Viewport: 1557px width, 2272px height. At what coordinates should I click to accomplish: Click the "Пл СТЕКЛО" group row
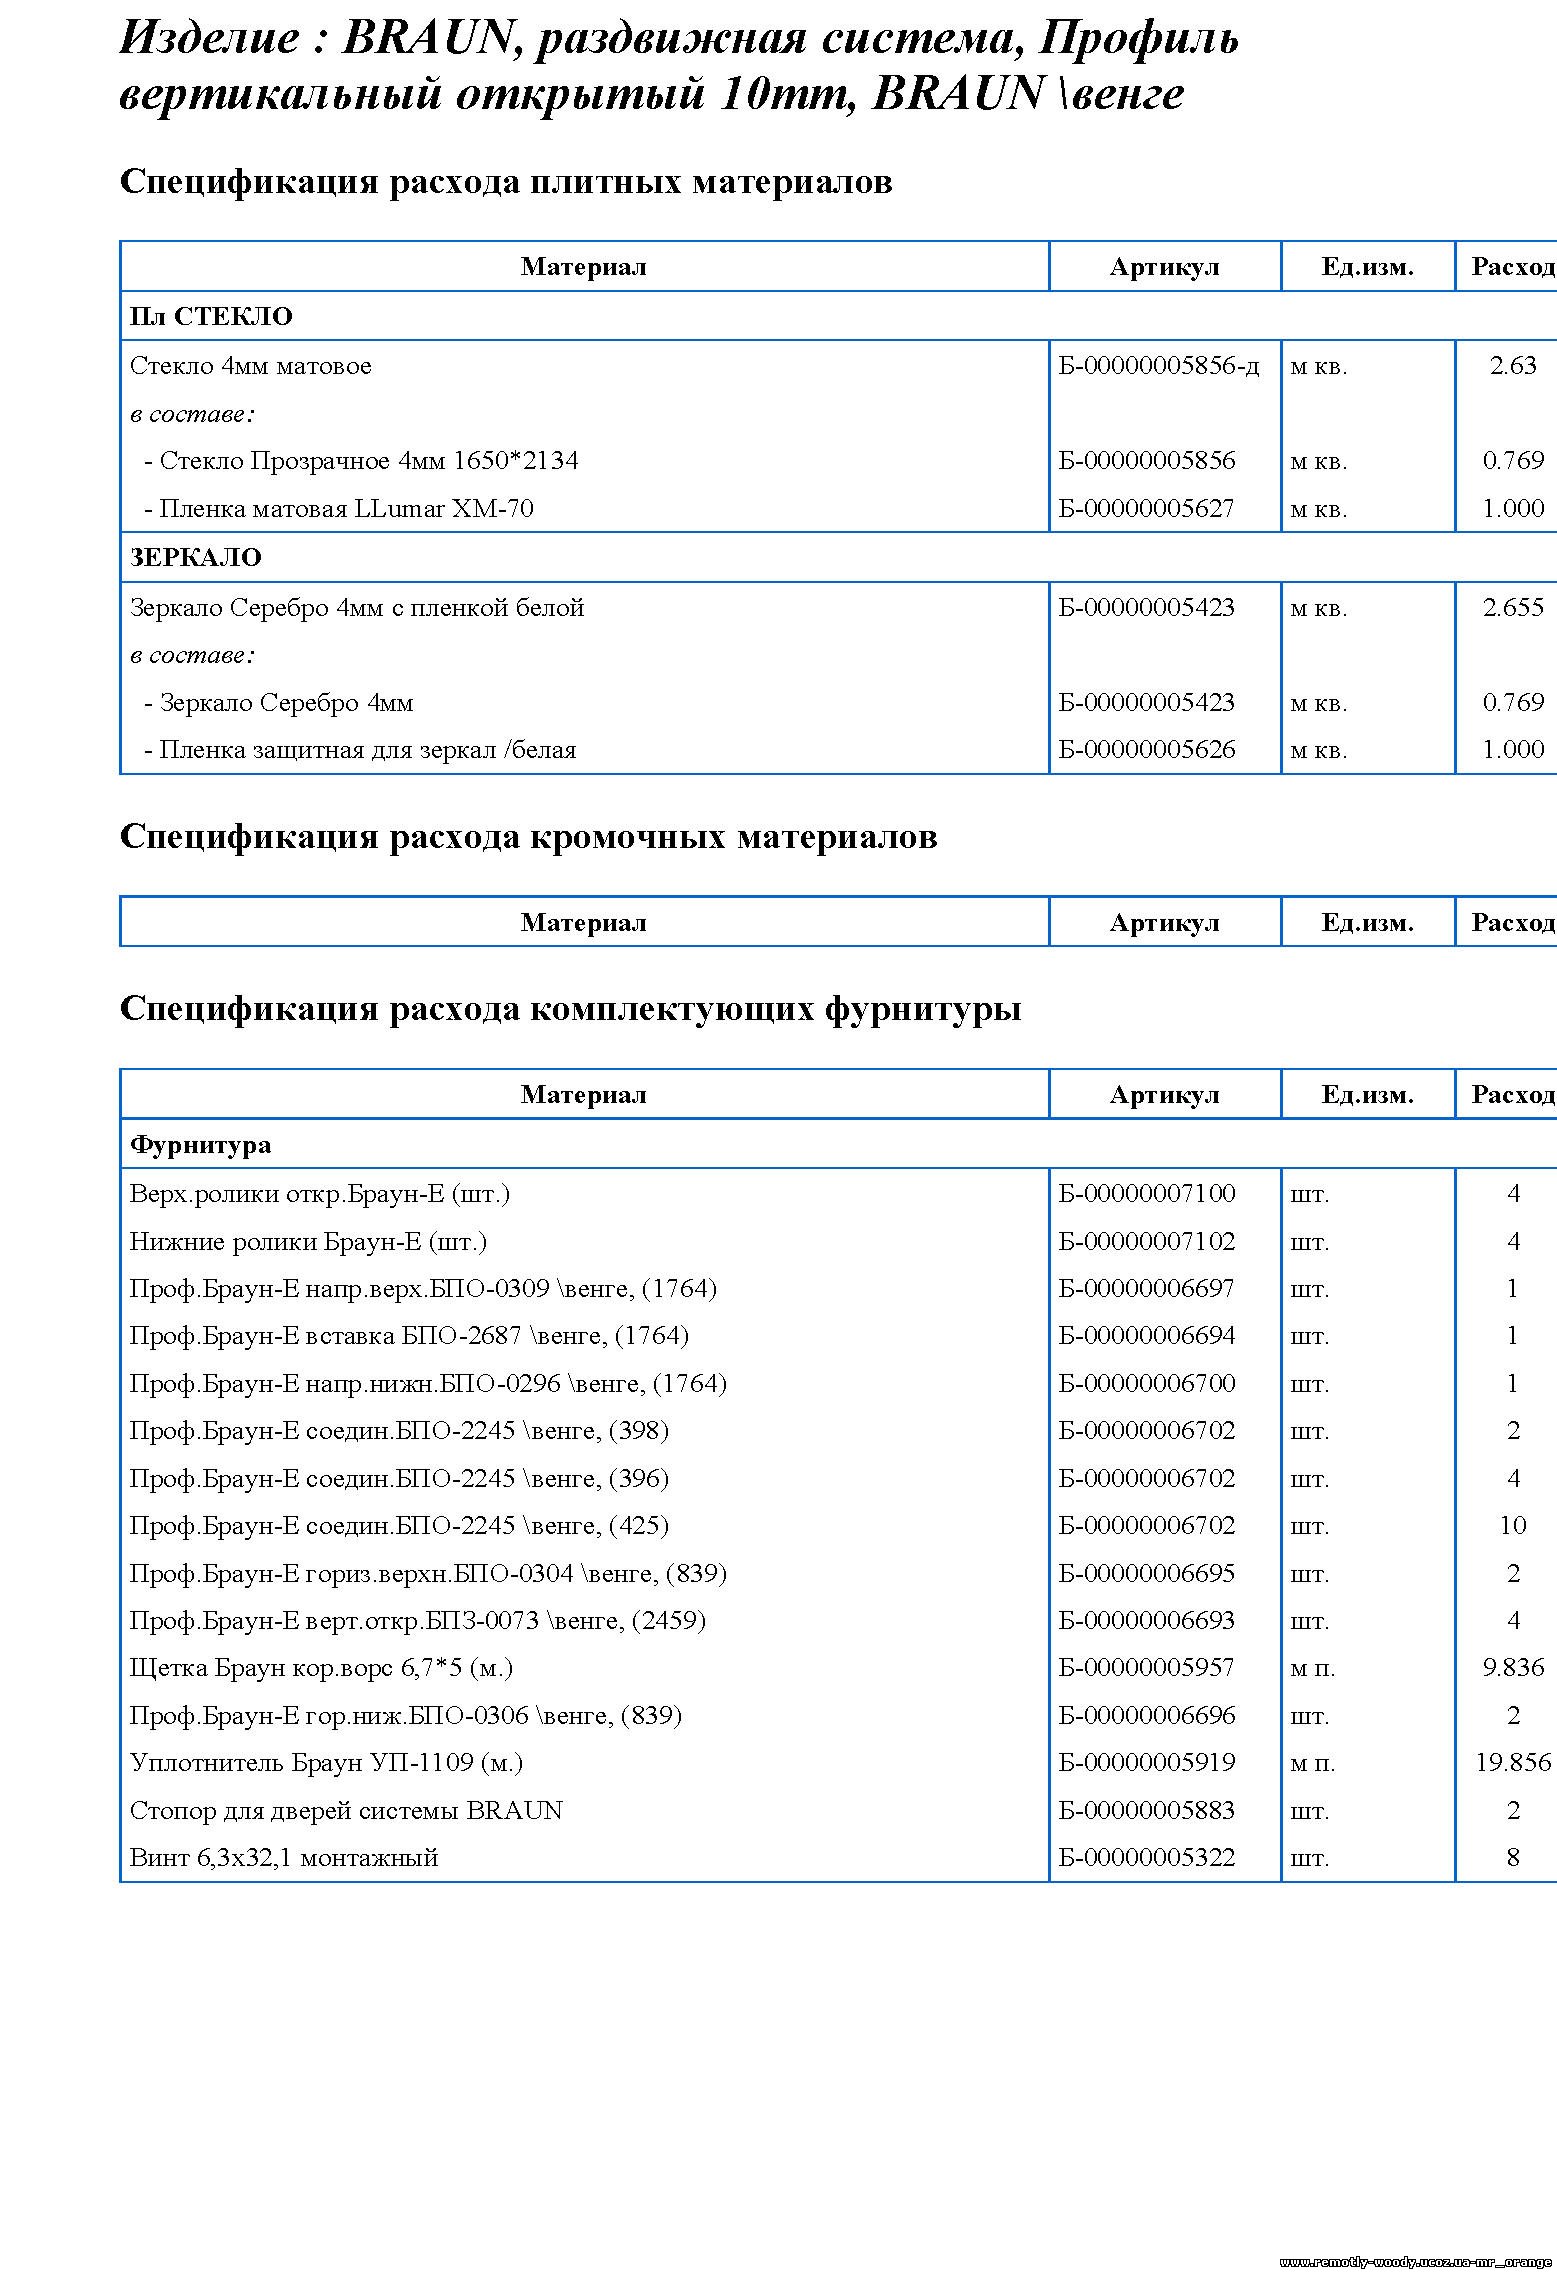pos(838,316)
